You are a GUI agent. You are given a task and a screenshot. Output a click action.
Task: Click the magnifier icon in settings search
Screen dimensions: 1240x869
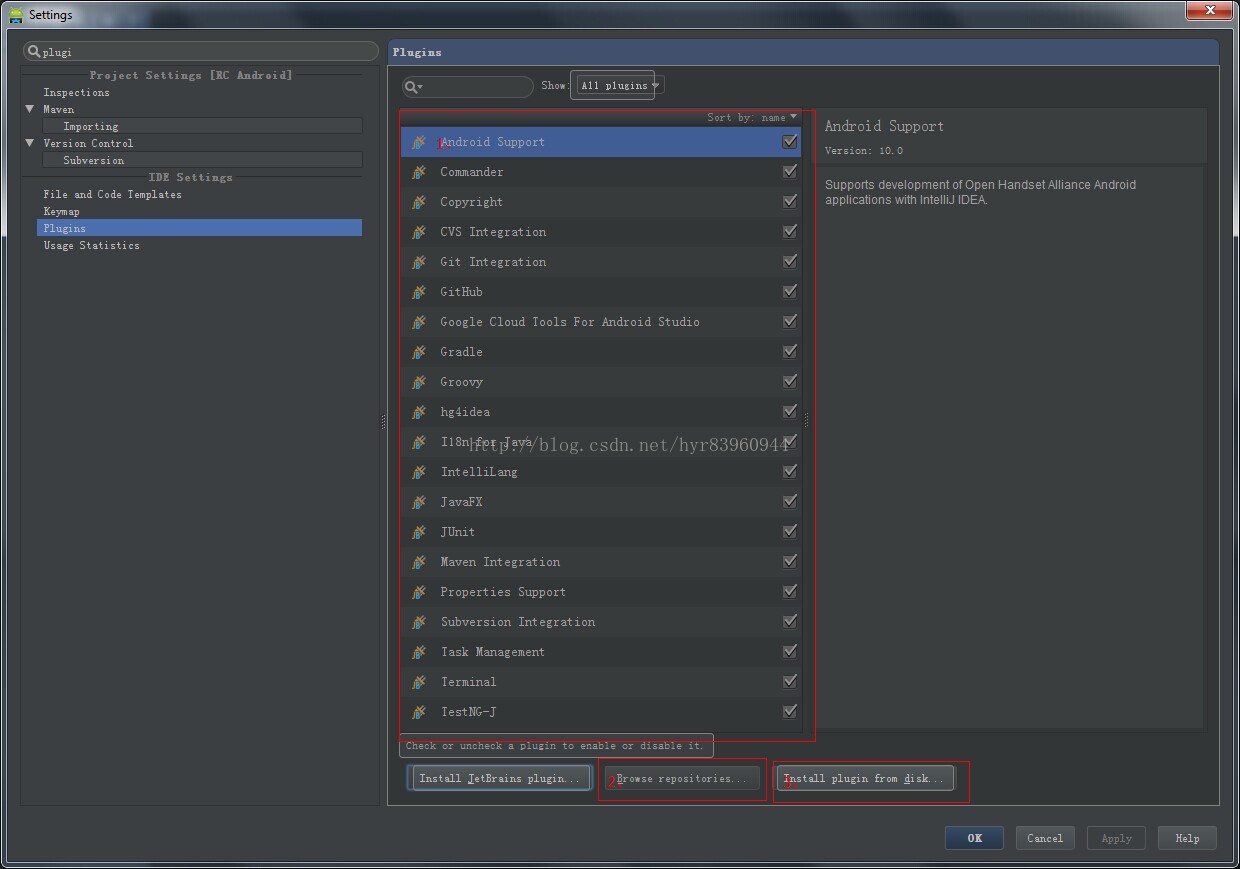tap(34, 51)
